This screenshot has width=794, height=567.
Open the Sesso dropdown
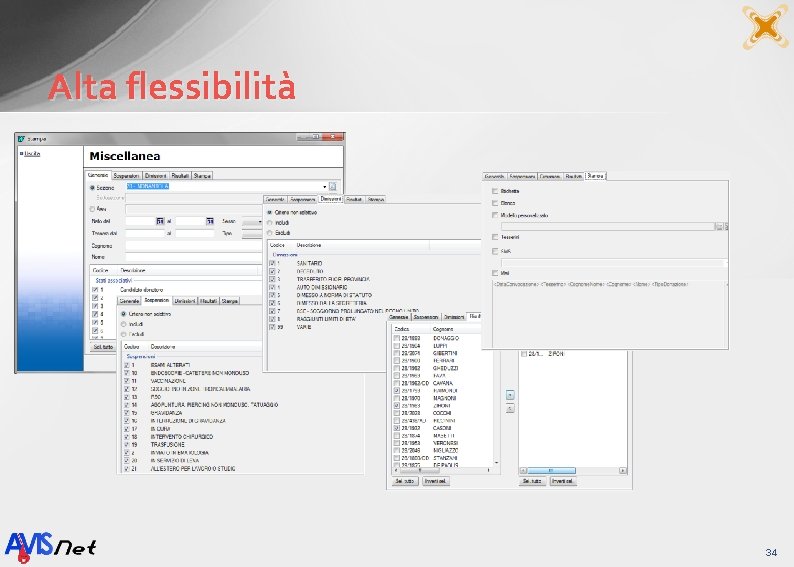(x=252, y=221)
